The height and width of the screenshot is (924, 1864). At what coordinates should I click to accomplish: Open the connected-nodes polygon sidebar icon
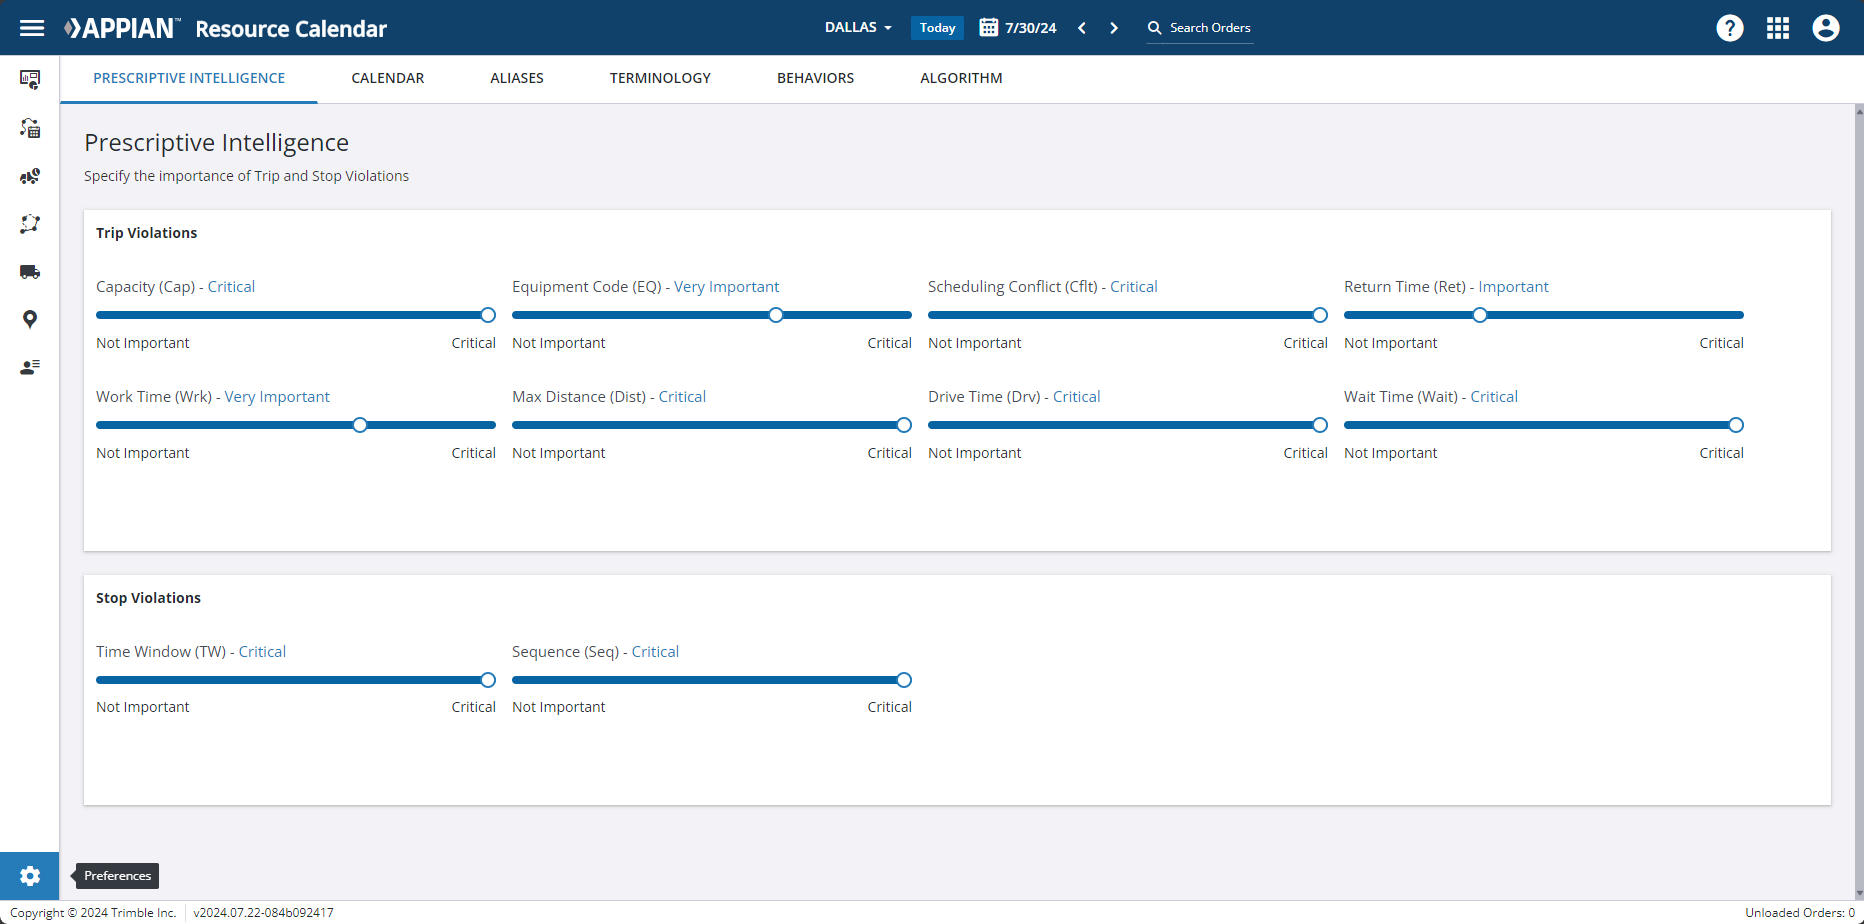pyautogui.click(x=30, y=224)
